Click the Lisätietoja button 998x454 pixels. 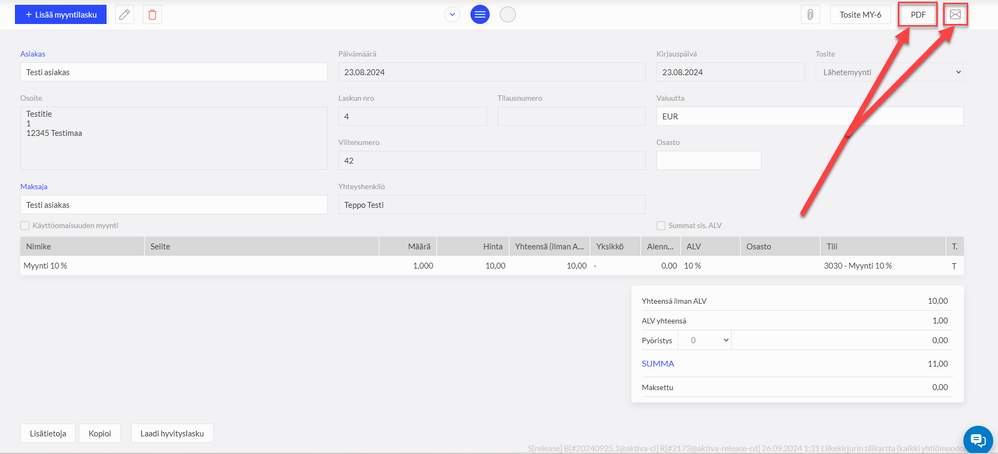(48, 433)
